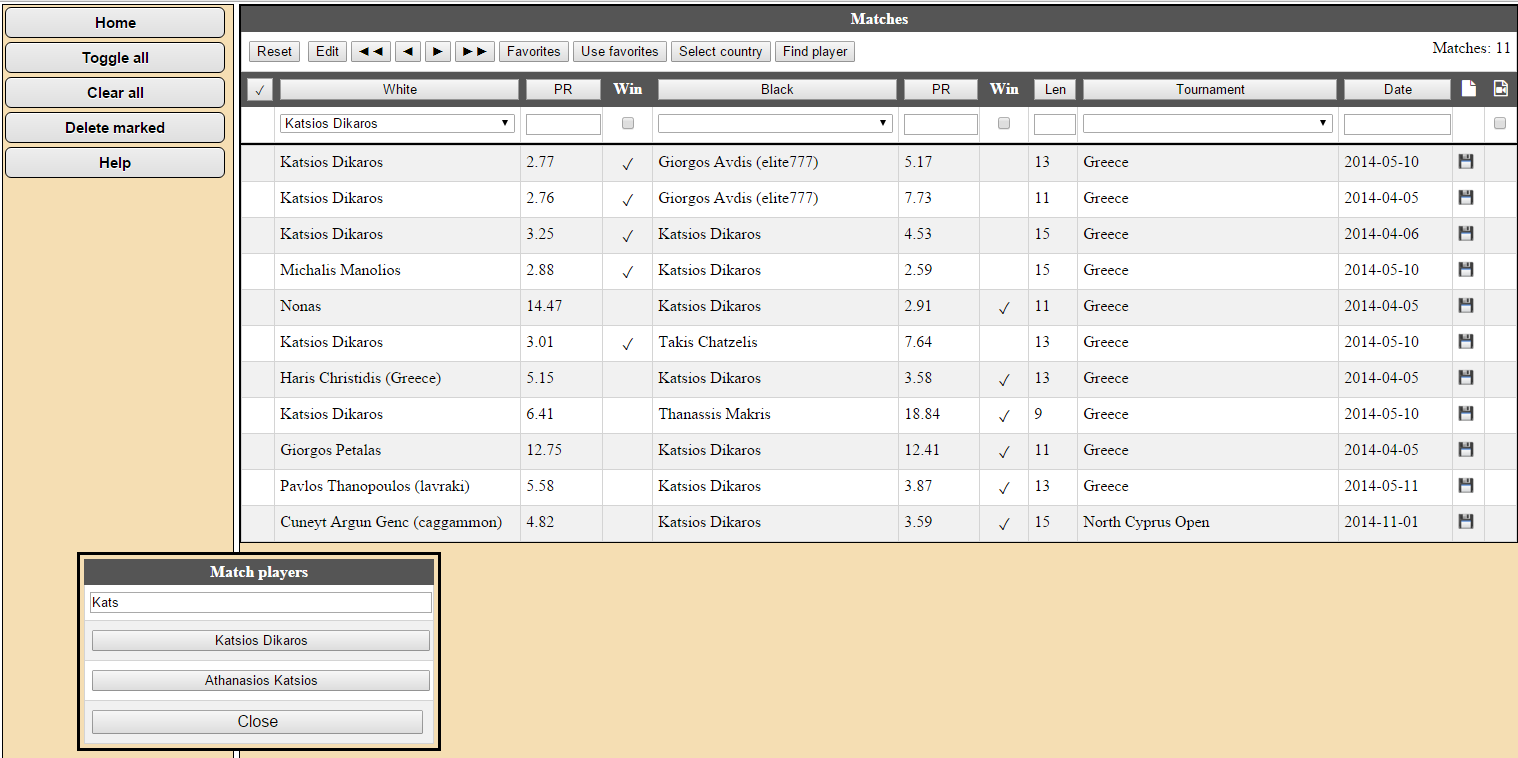Expand the Tournament filter dropdown
1518x758 pixels.
click(1208, 124)
